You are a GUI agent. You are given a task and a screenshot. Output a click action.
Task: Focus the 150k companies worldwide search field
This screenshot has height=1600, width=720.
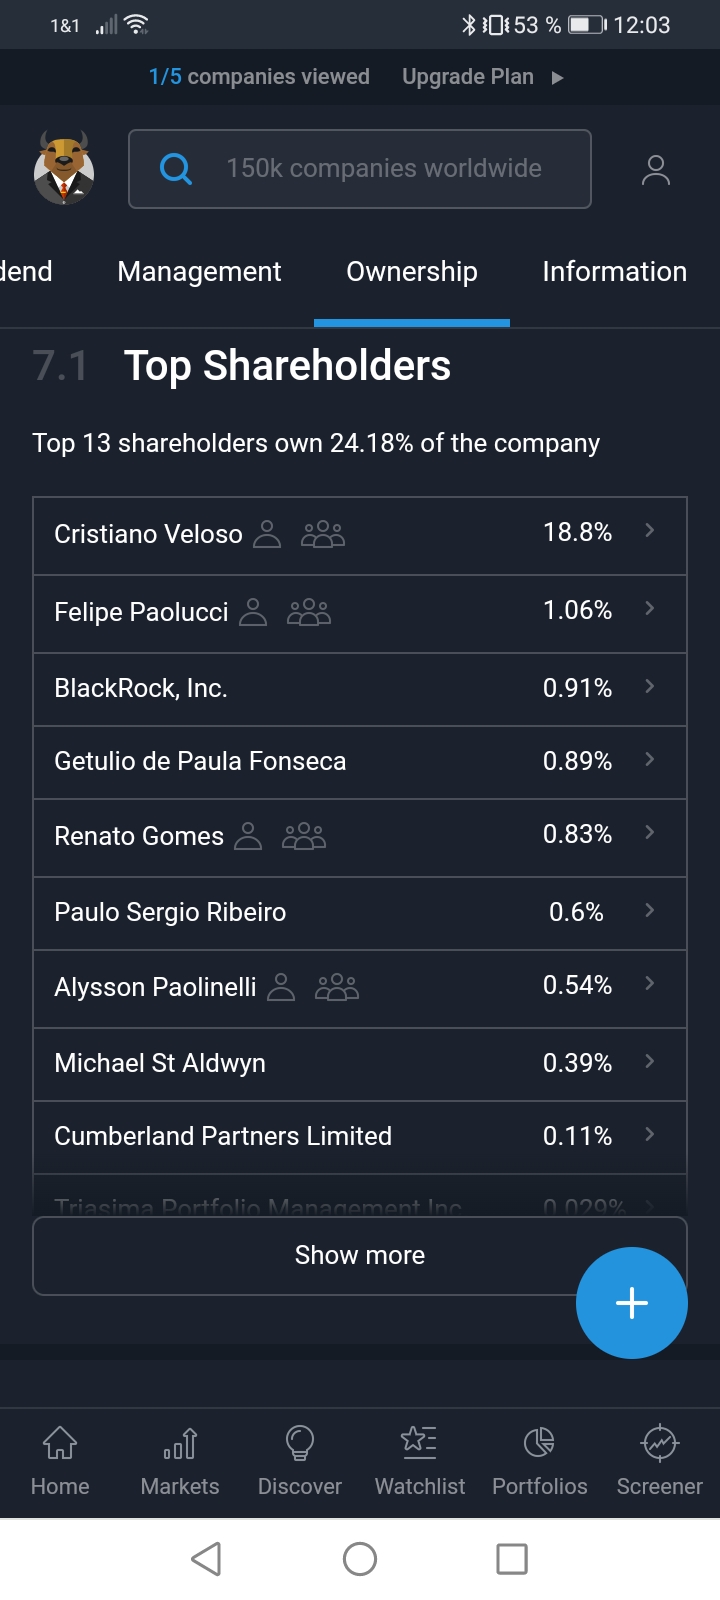pos(384,169)
